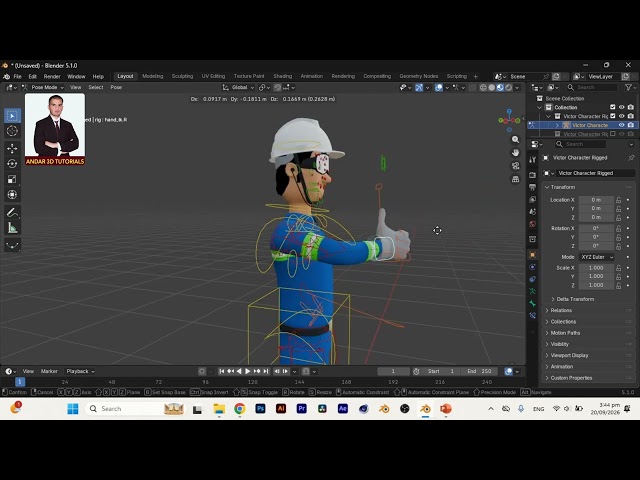Activate the Transform tool
640x480 pixels.
[12, 195]
